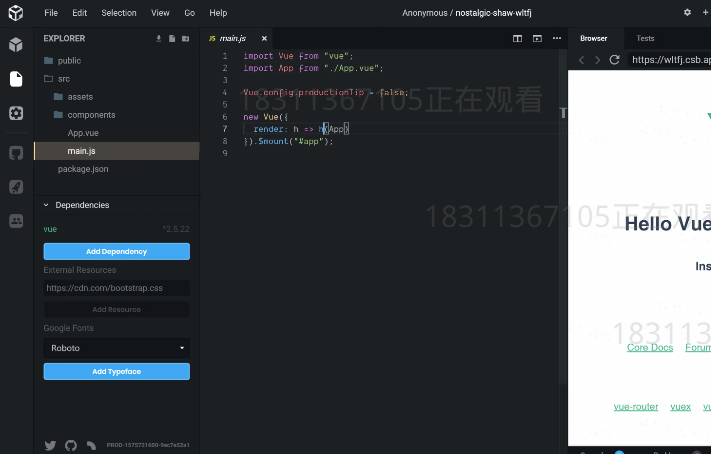Open the Twitter link icon
Viewport: 711px width, 454px height.
pyautogui.click(x=50, y=445)
